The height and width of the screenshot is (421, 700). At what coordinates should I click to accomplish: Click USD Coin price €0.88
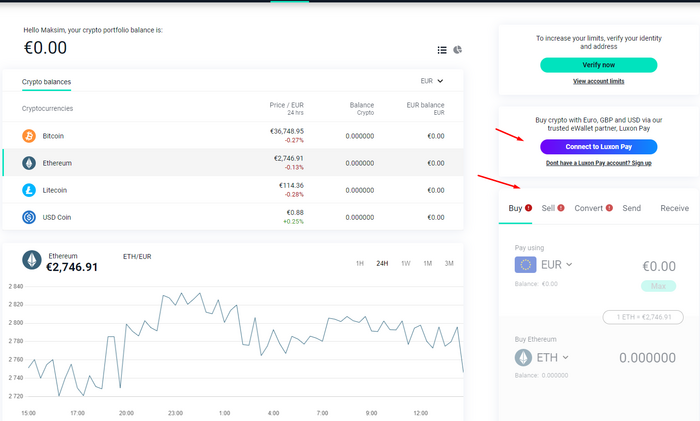295,213
